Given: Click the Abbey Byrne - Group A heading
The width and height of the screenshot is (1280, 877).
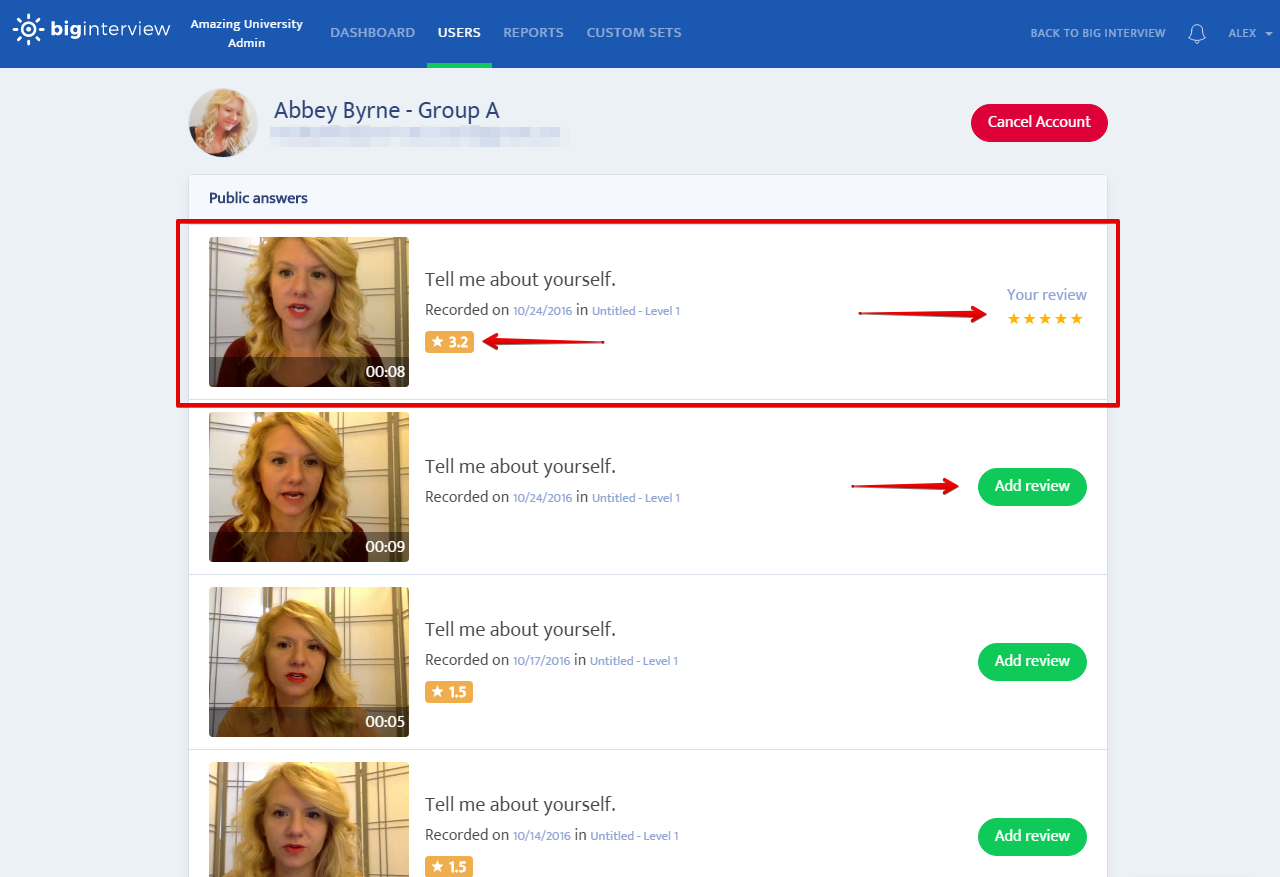Looking at the screenshot, I should (x=387, y=110).
